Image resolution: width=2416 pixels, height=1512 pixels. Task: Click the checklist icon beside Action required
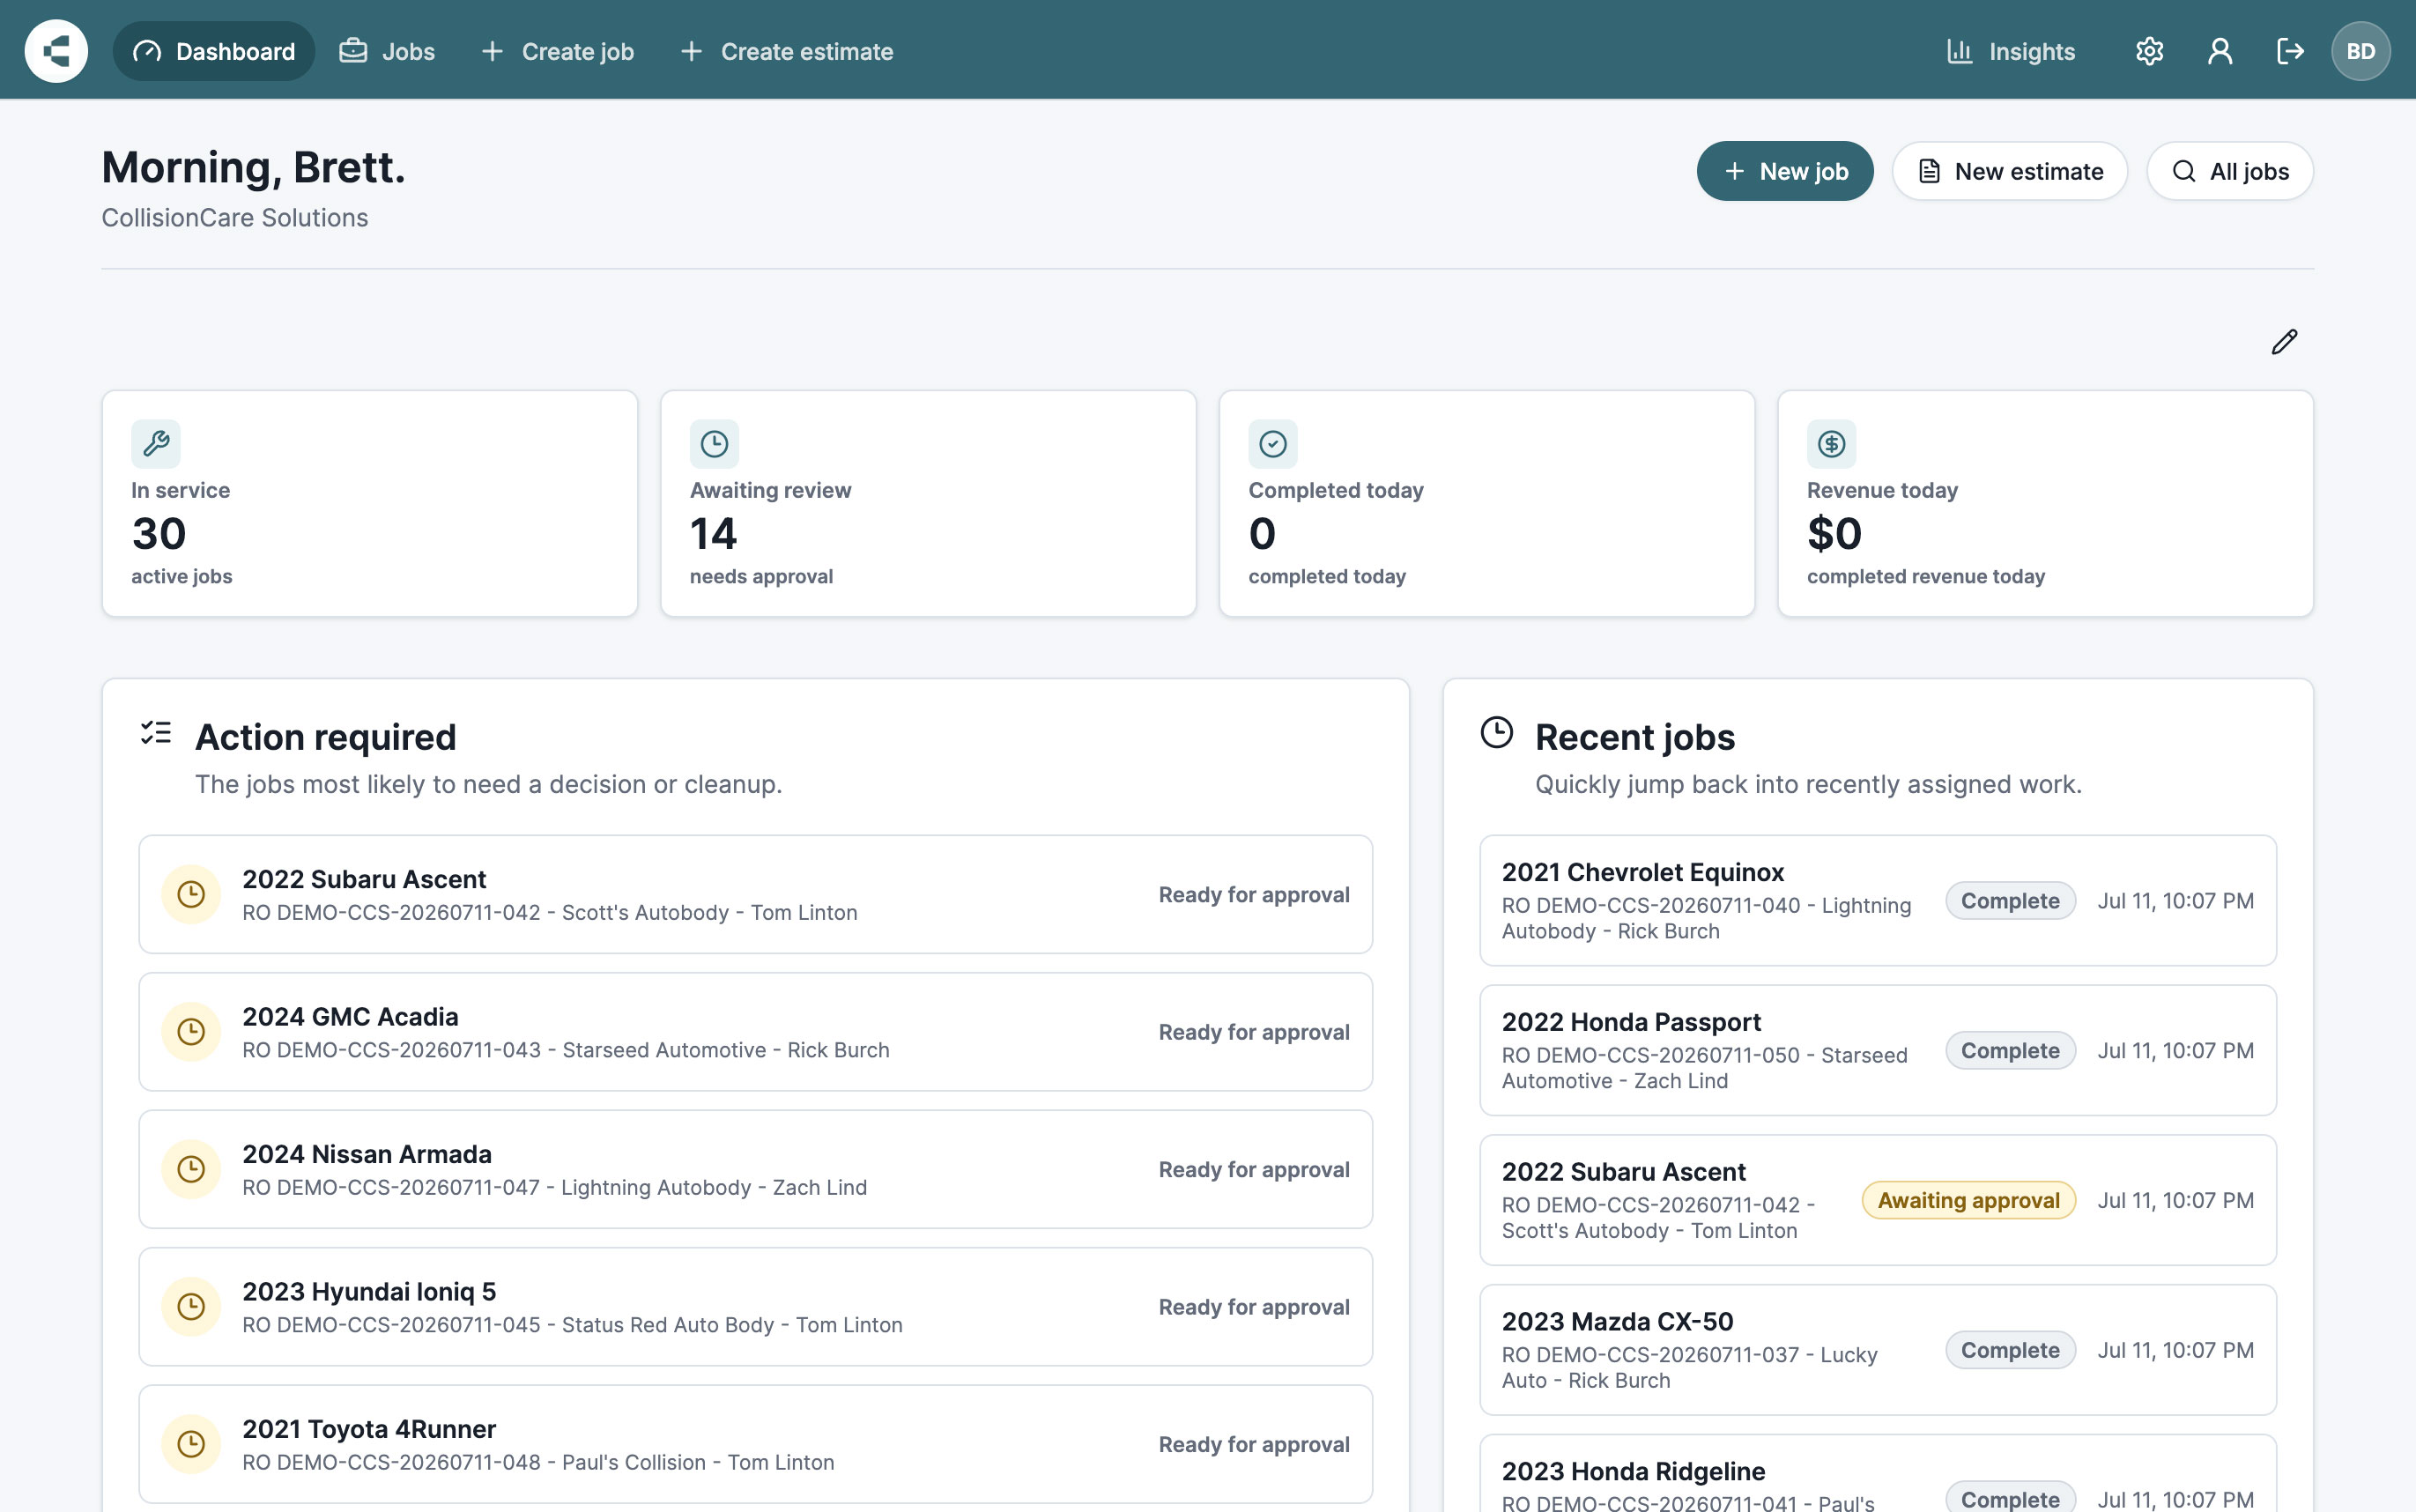[156, 733]
